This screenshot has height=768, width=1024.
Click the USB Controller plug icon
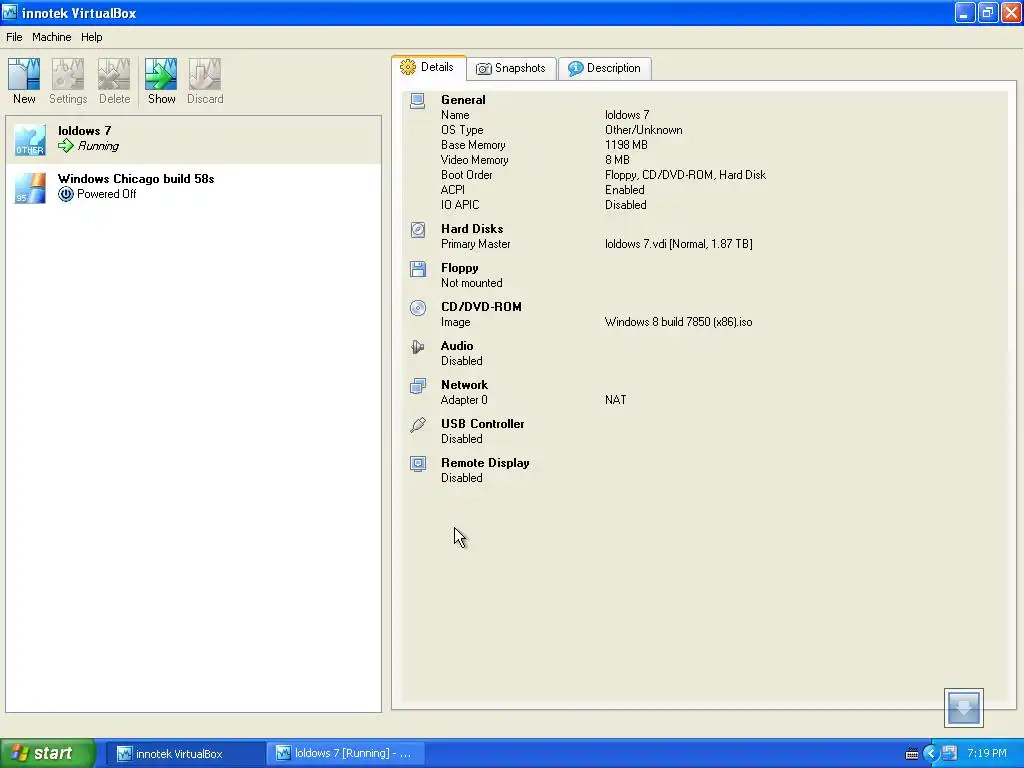tap(418, 425)
